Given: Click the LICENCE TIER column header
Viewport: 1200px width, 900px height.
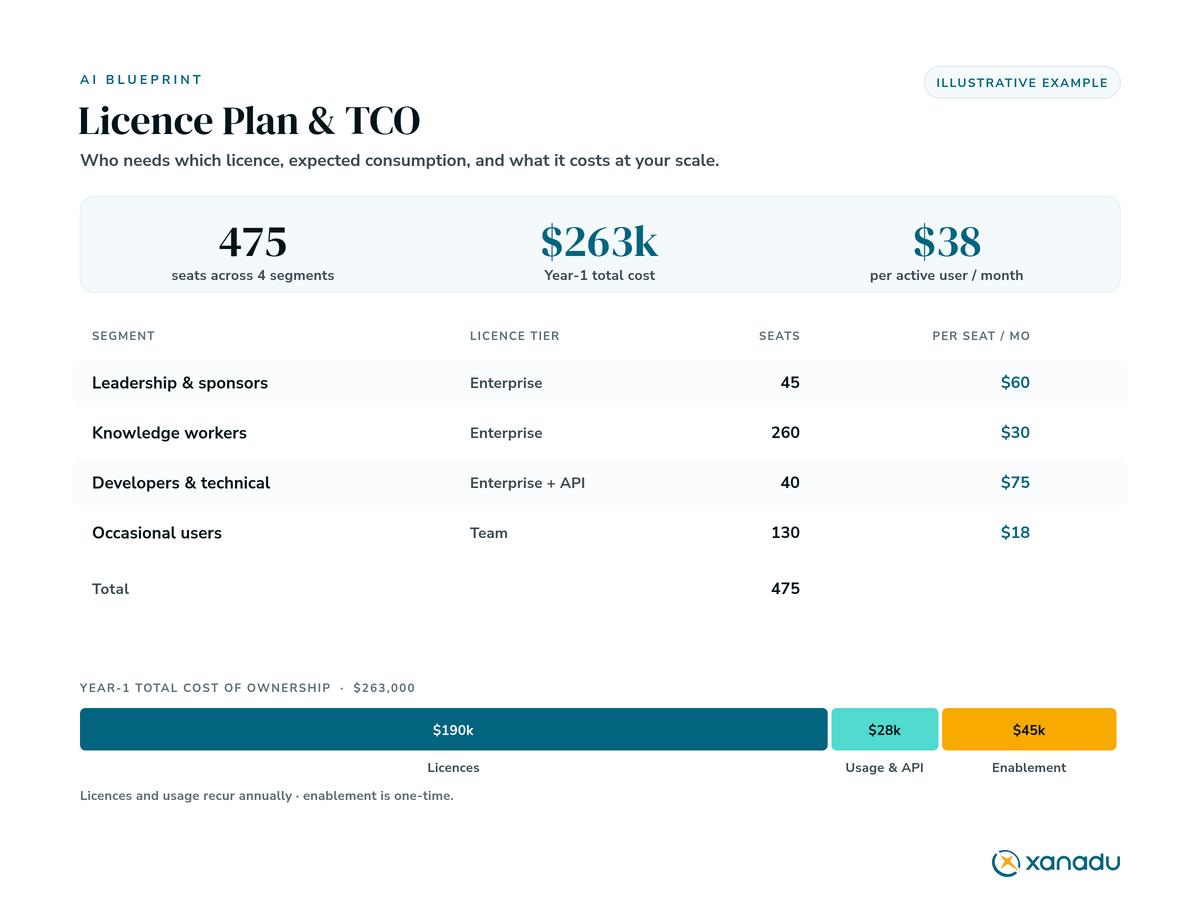Looking at the screenshot, I should (x=515, y=336).
